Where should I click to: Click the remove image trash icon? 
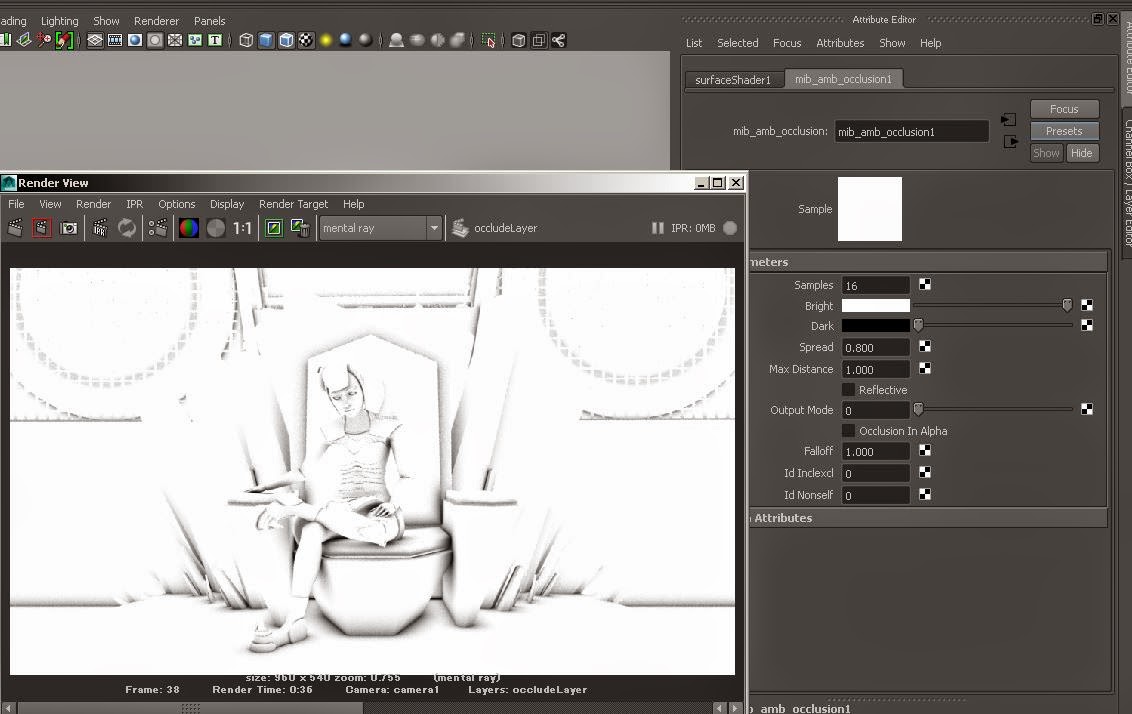[300, 228]
